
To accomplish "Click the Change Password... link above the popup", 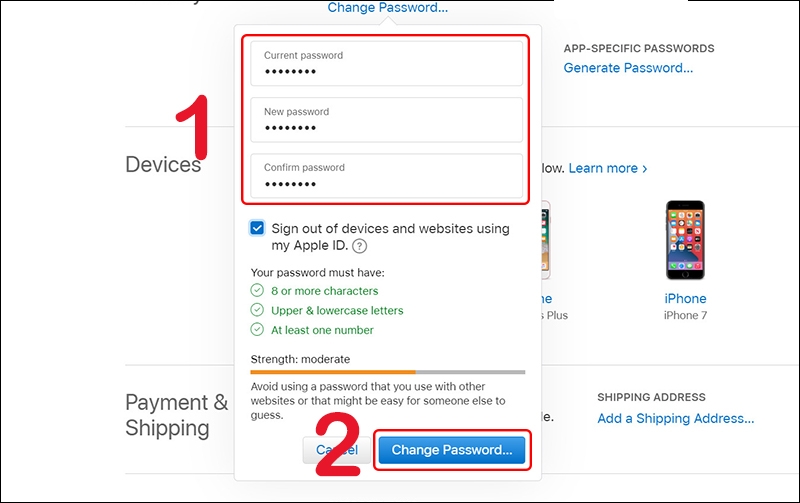I will (387, 8).
